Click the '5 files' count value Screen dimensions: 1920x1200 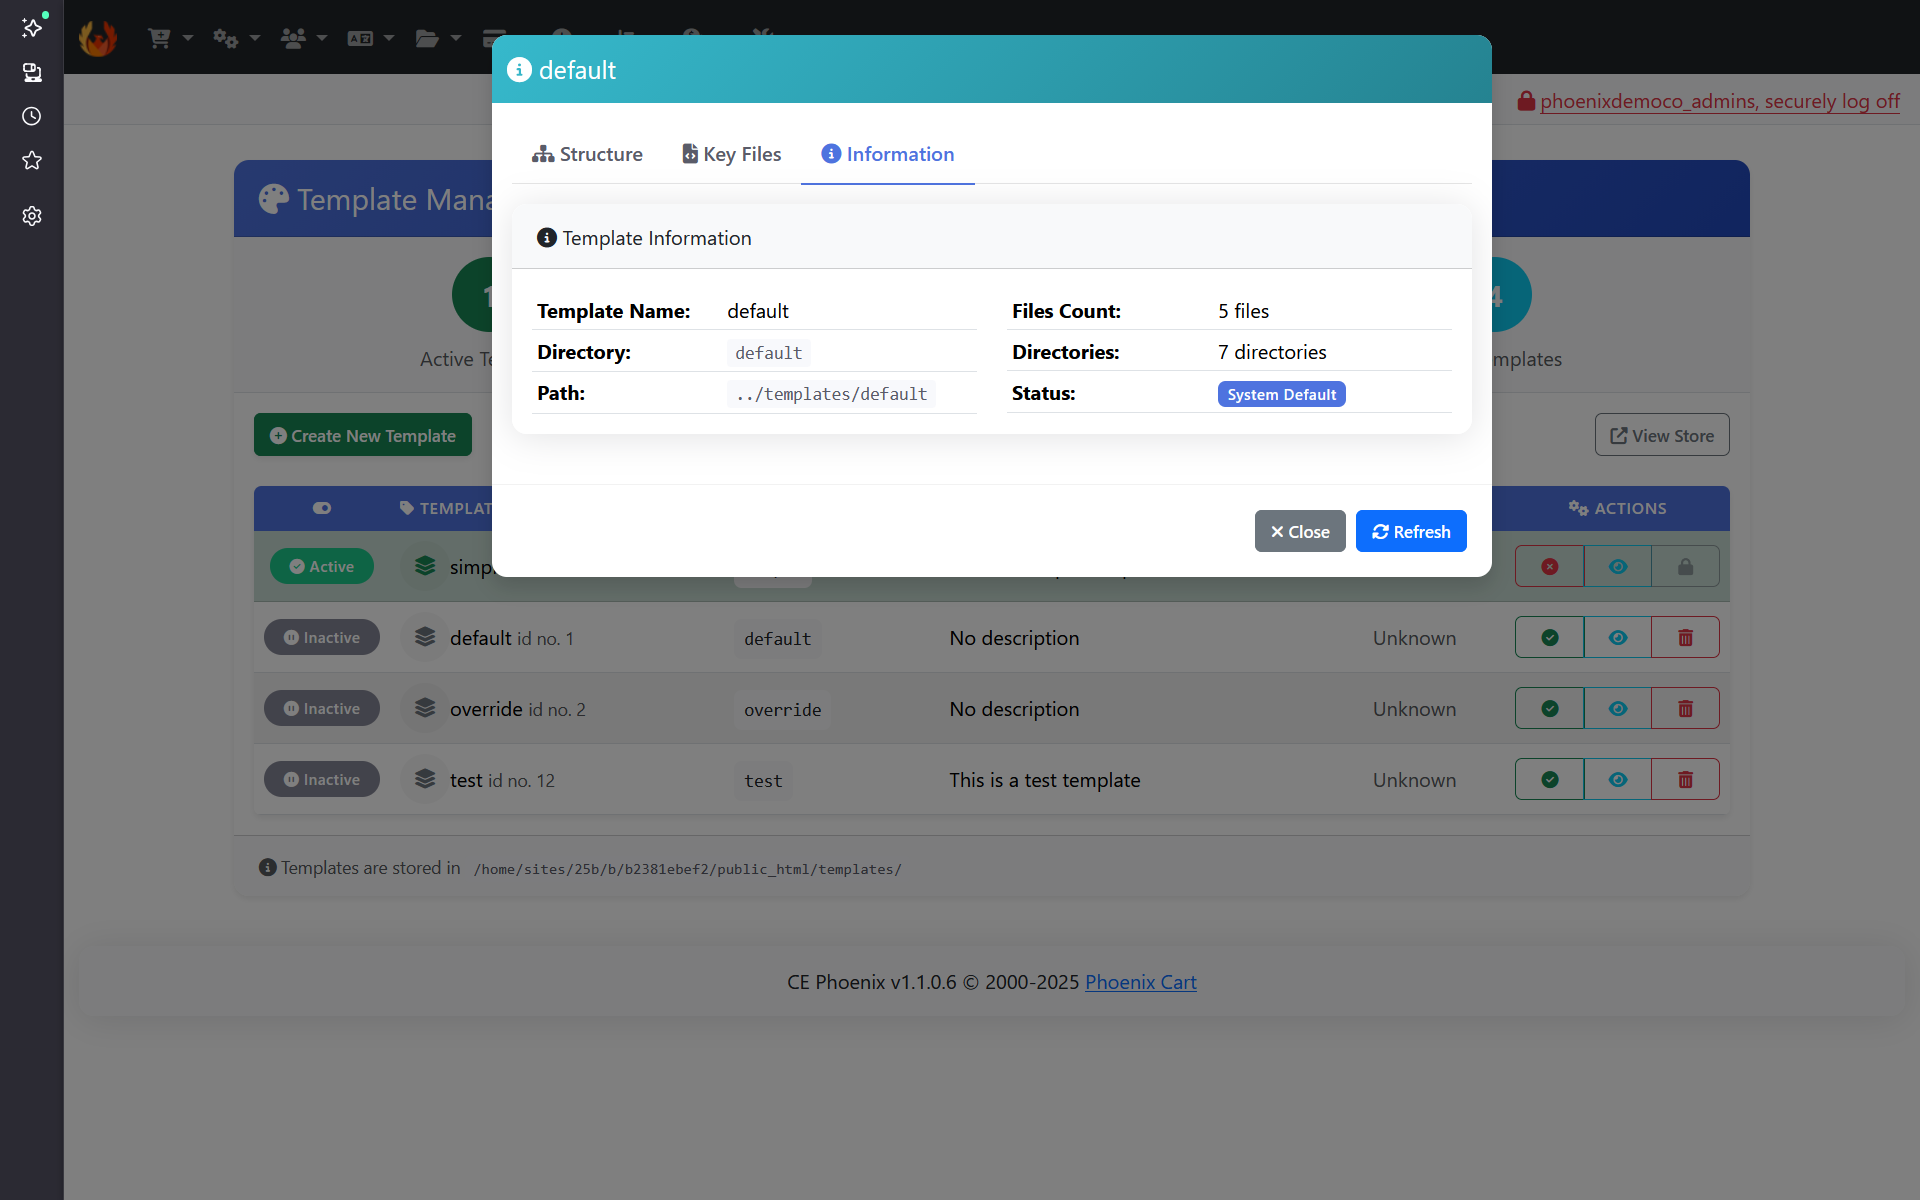click(x=1243, y=311)
